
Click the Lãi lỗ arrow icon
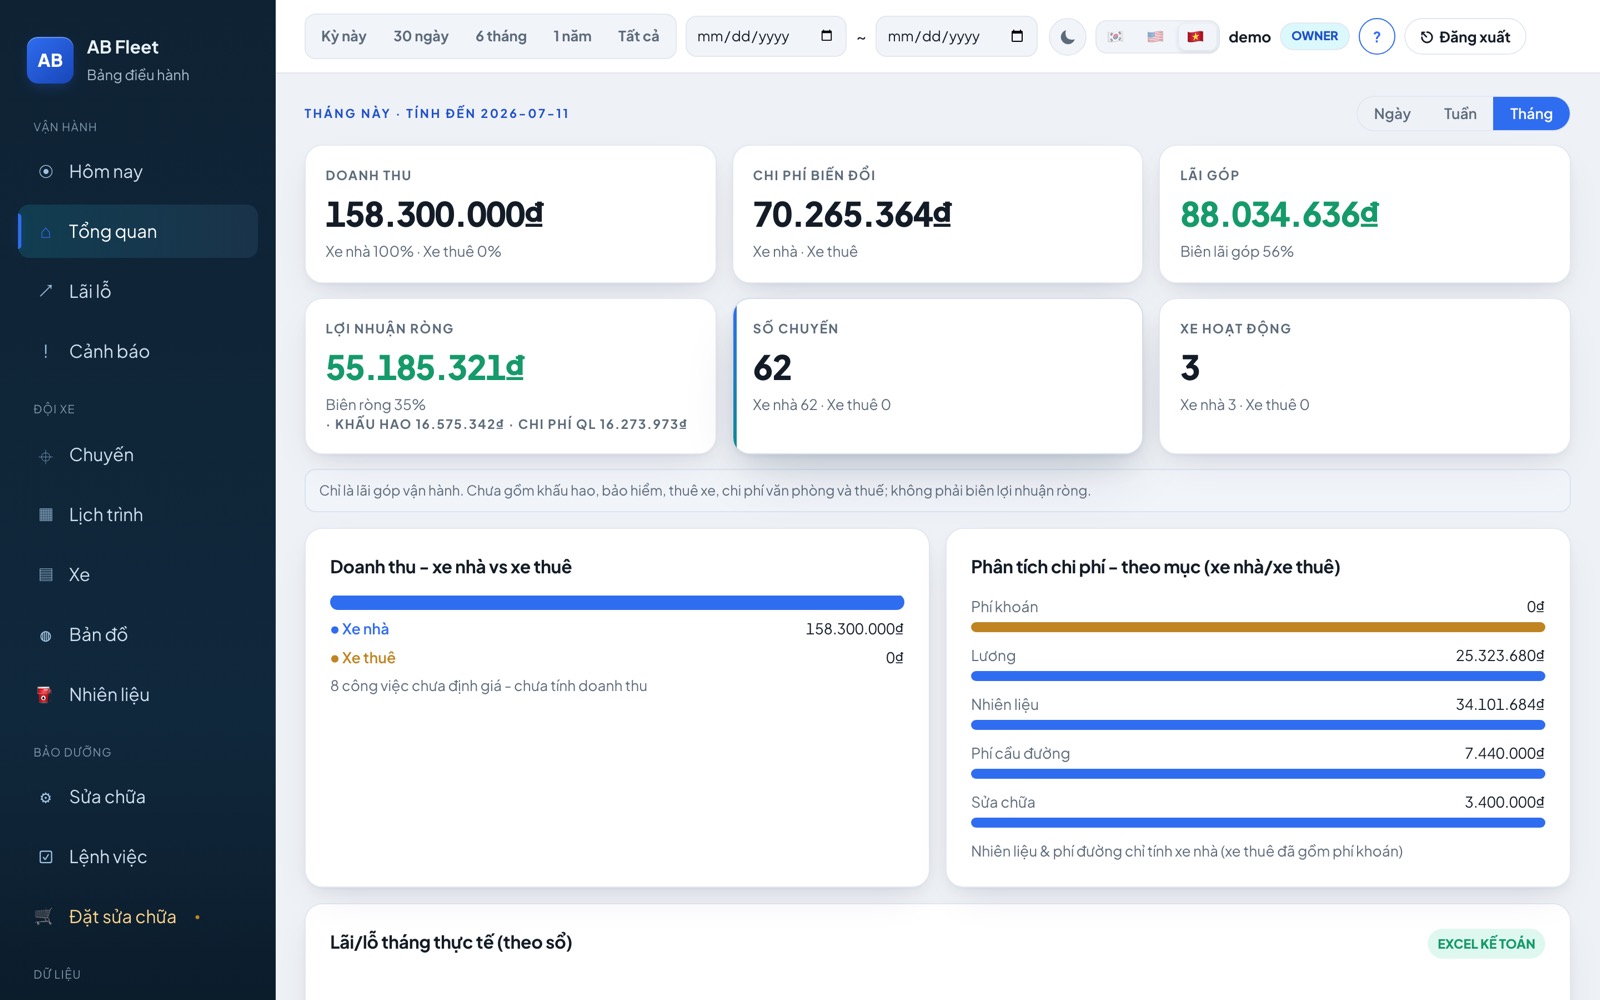[x=46, y=291]
